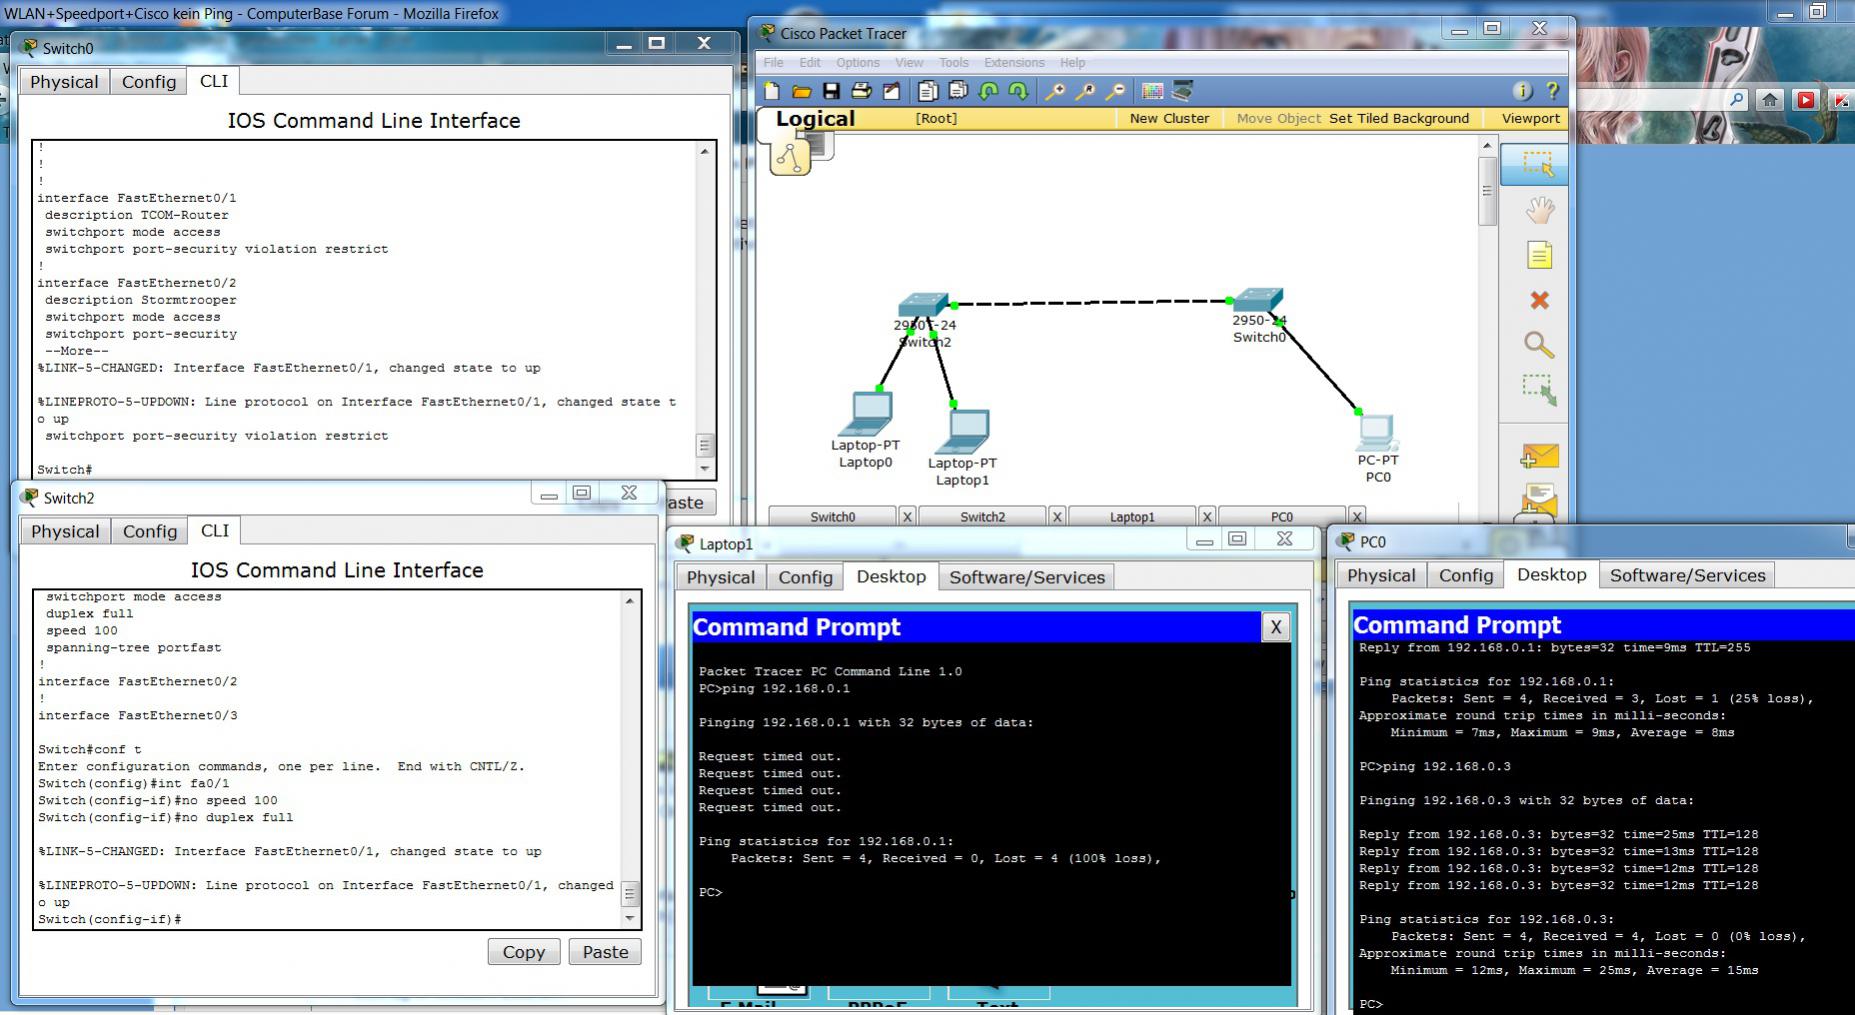Switch to Physical tab in Switch0 window

pyautogui.click(x=64, y=82)
